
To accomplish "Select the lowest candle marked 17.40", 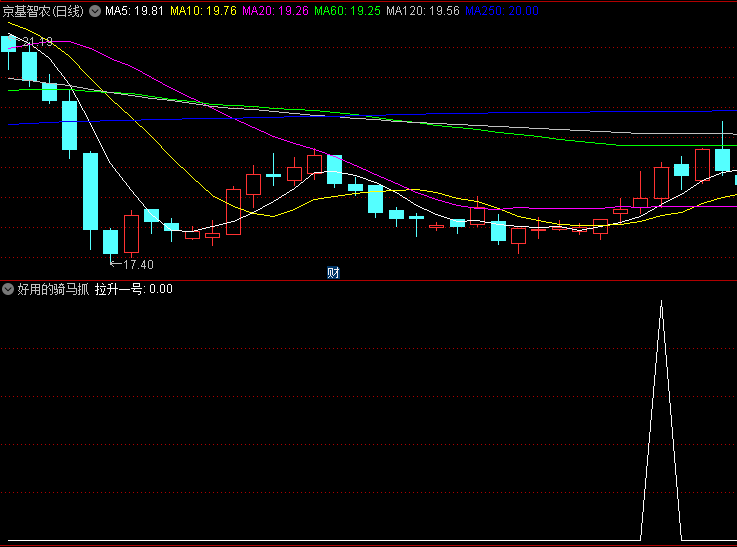I will (x=110, y=243).
